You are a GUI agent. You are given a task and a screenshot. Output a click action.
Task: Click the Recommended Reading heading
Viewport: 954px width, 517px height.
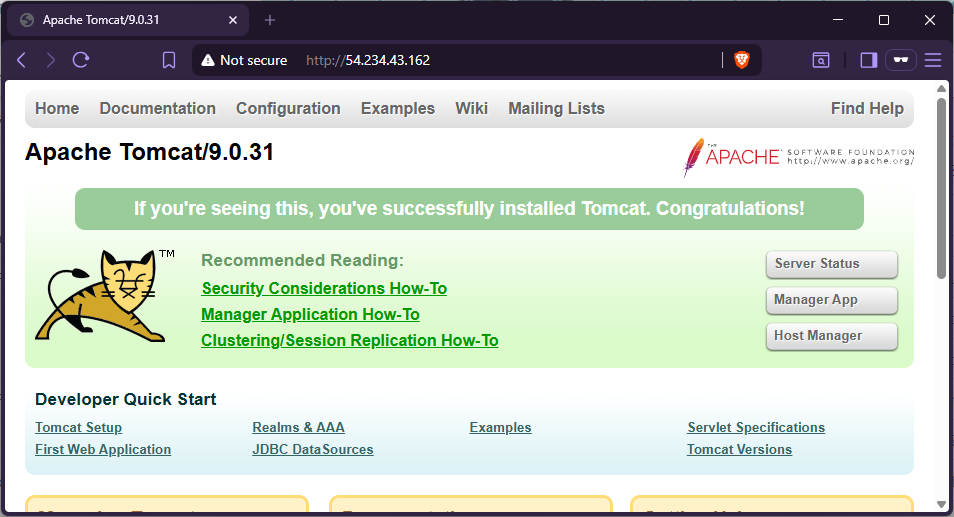302,260
